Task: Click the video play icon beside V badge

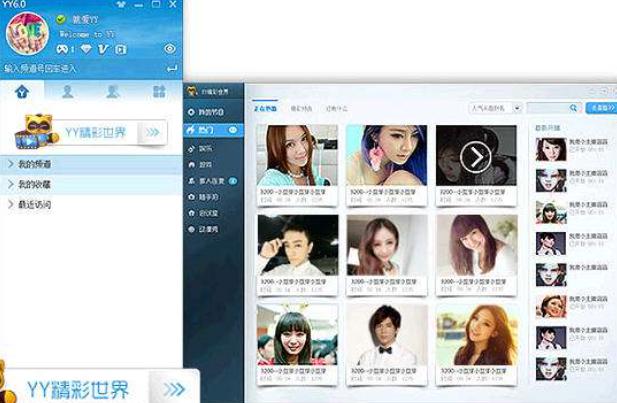Action: 121,50
